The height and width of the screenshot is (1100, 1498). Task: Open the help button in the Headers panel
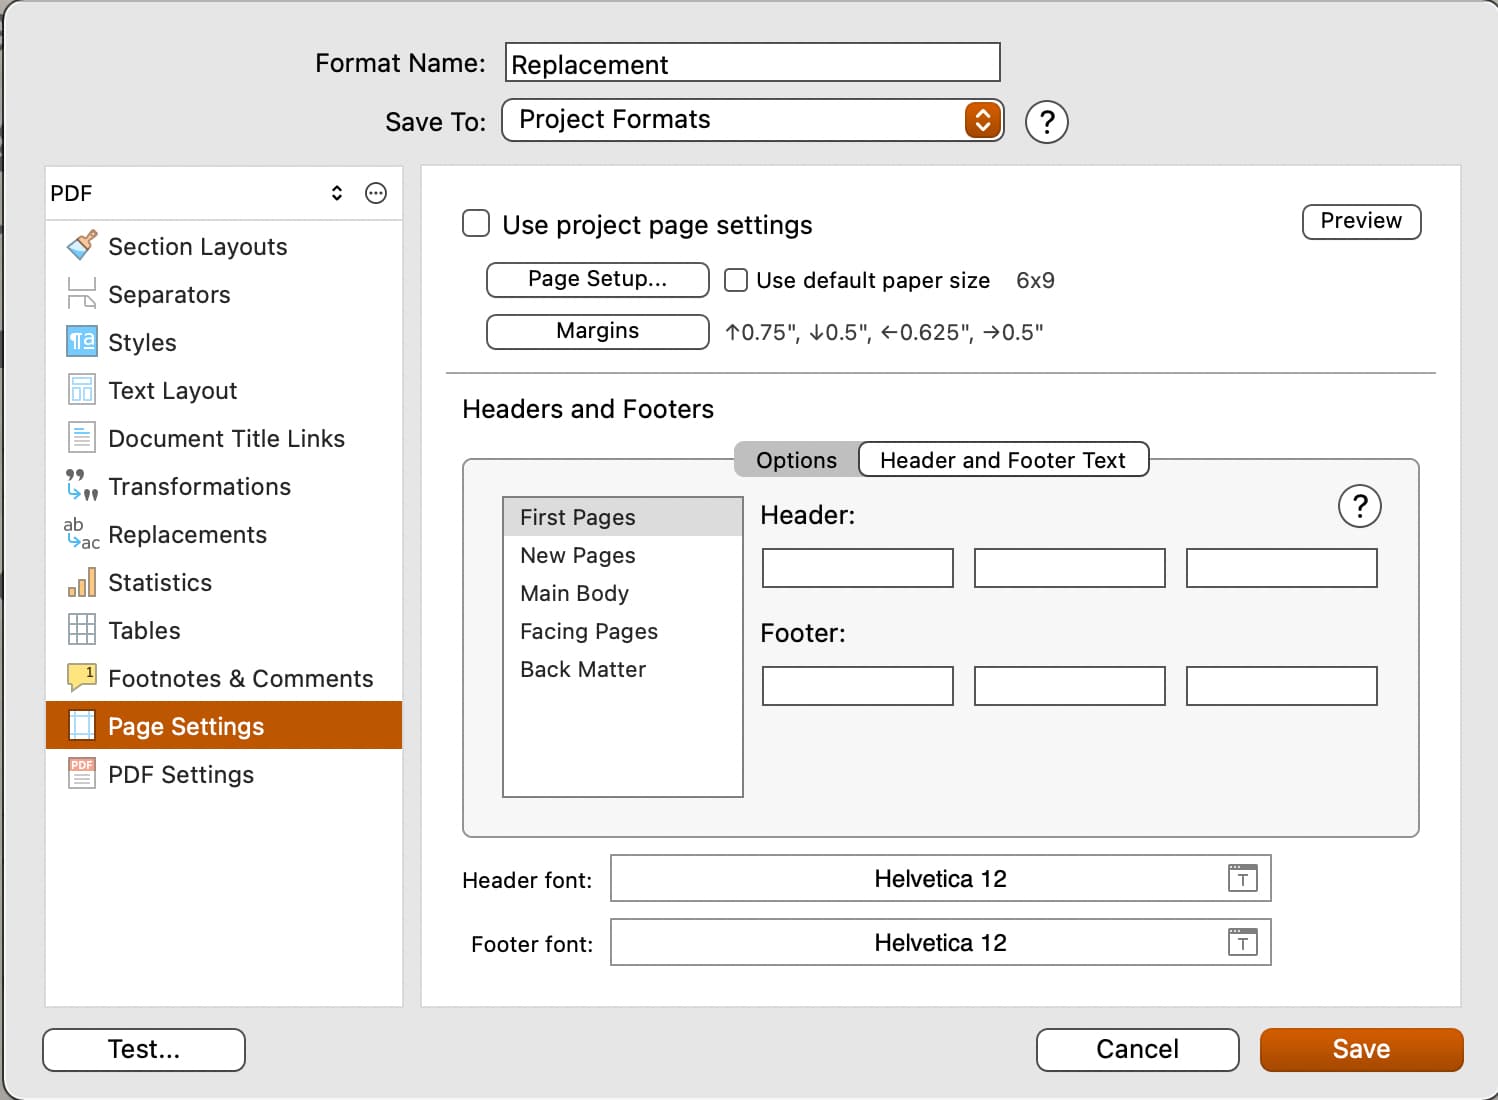point(1360,506)
